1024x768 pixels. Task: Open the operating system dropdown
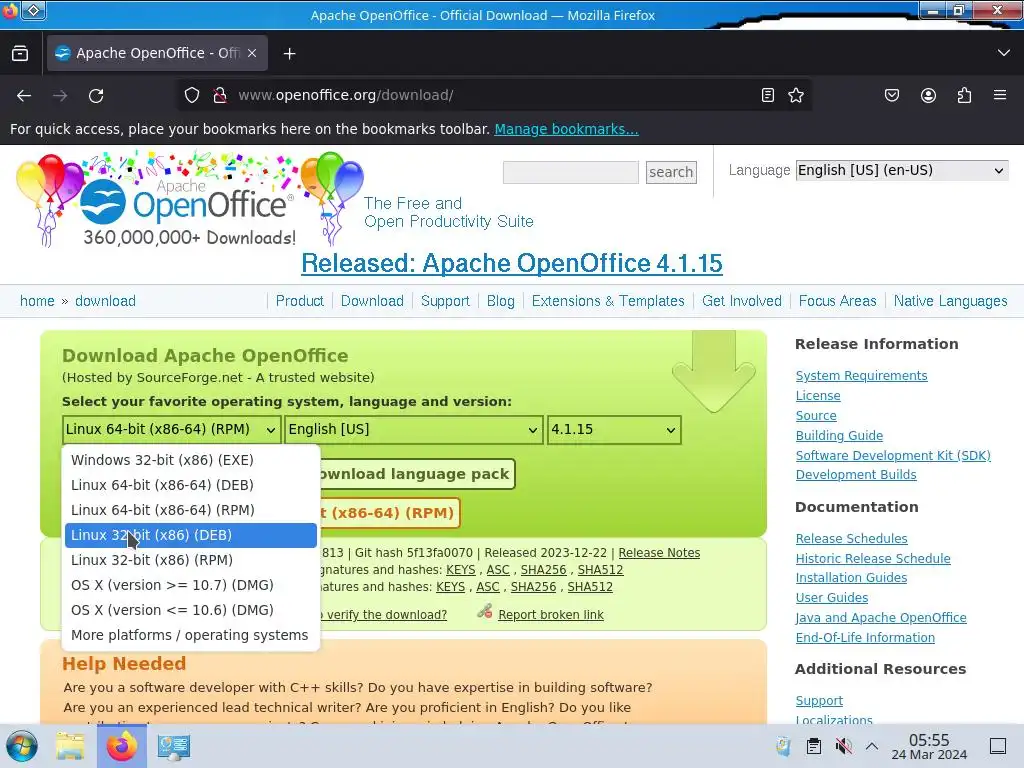pyautogui.click(x=171, y=430)
